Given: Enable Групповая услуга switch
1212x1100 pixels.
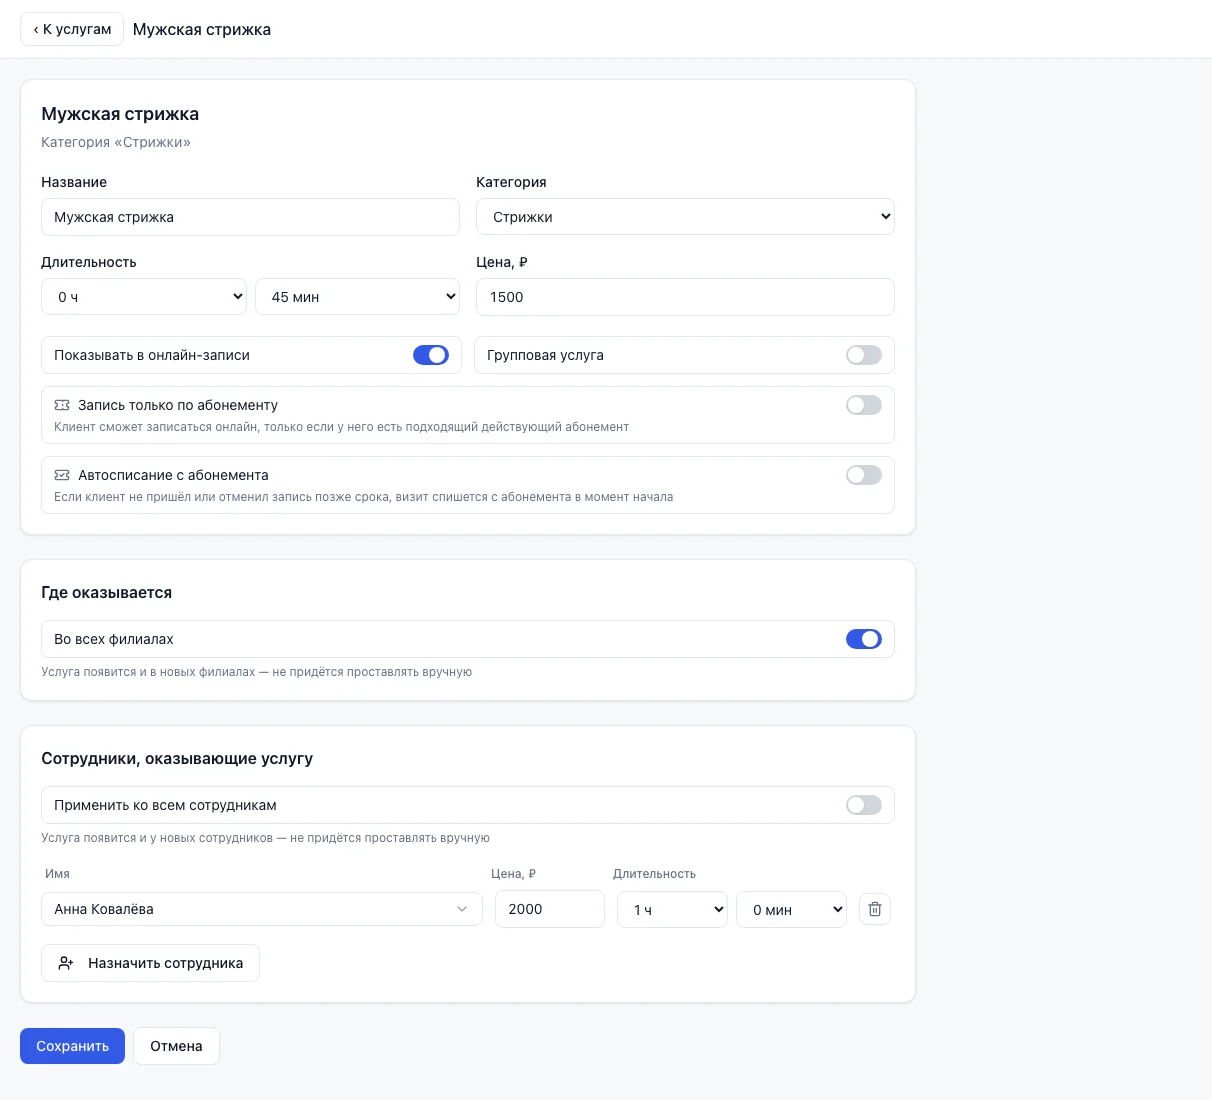Looking at the screenshot, I should [864, 355].
